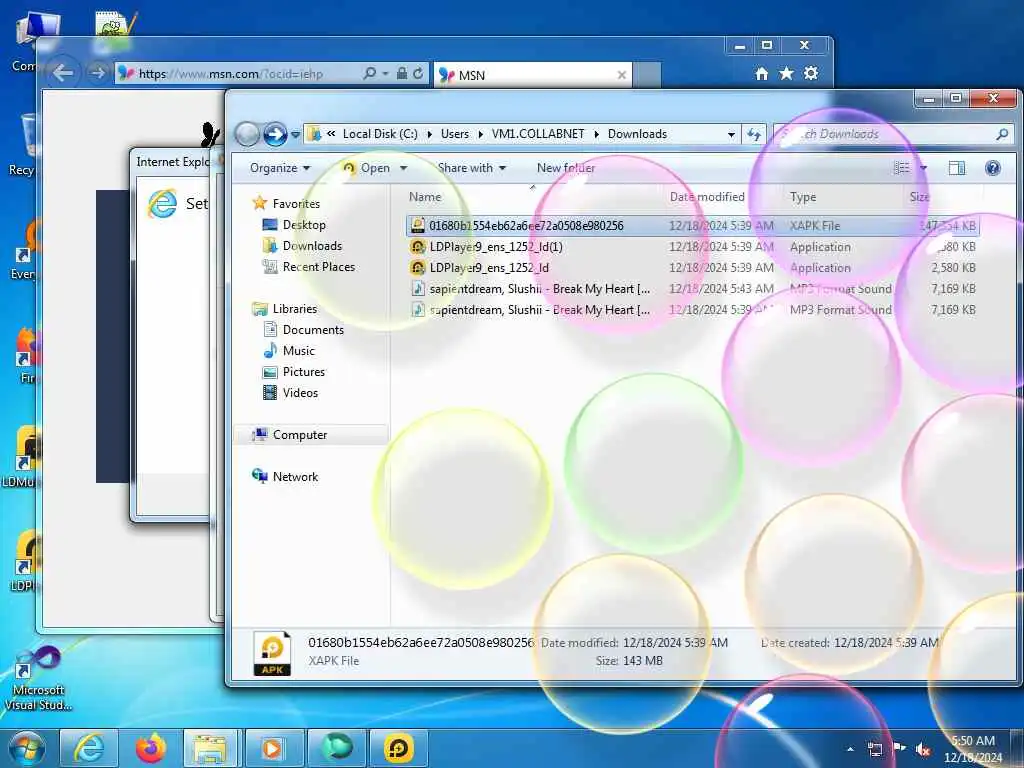Click the APK thumbnail in details pane
1024x768 pixels.
tap(272, 653)
